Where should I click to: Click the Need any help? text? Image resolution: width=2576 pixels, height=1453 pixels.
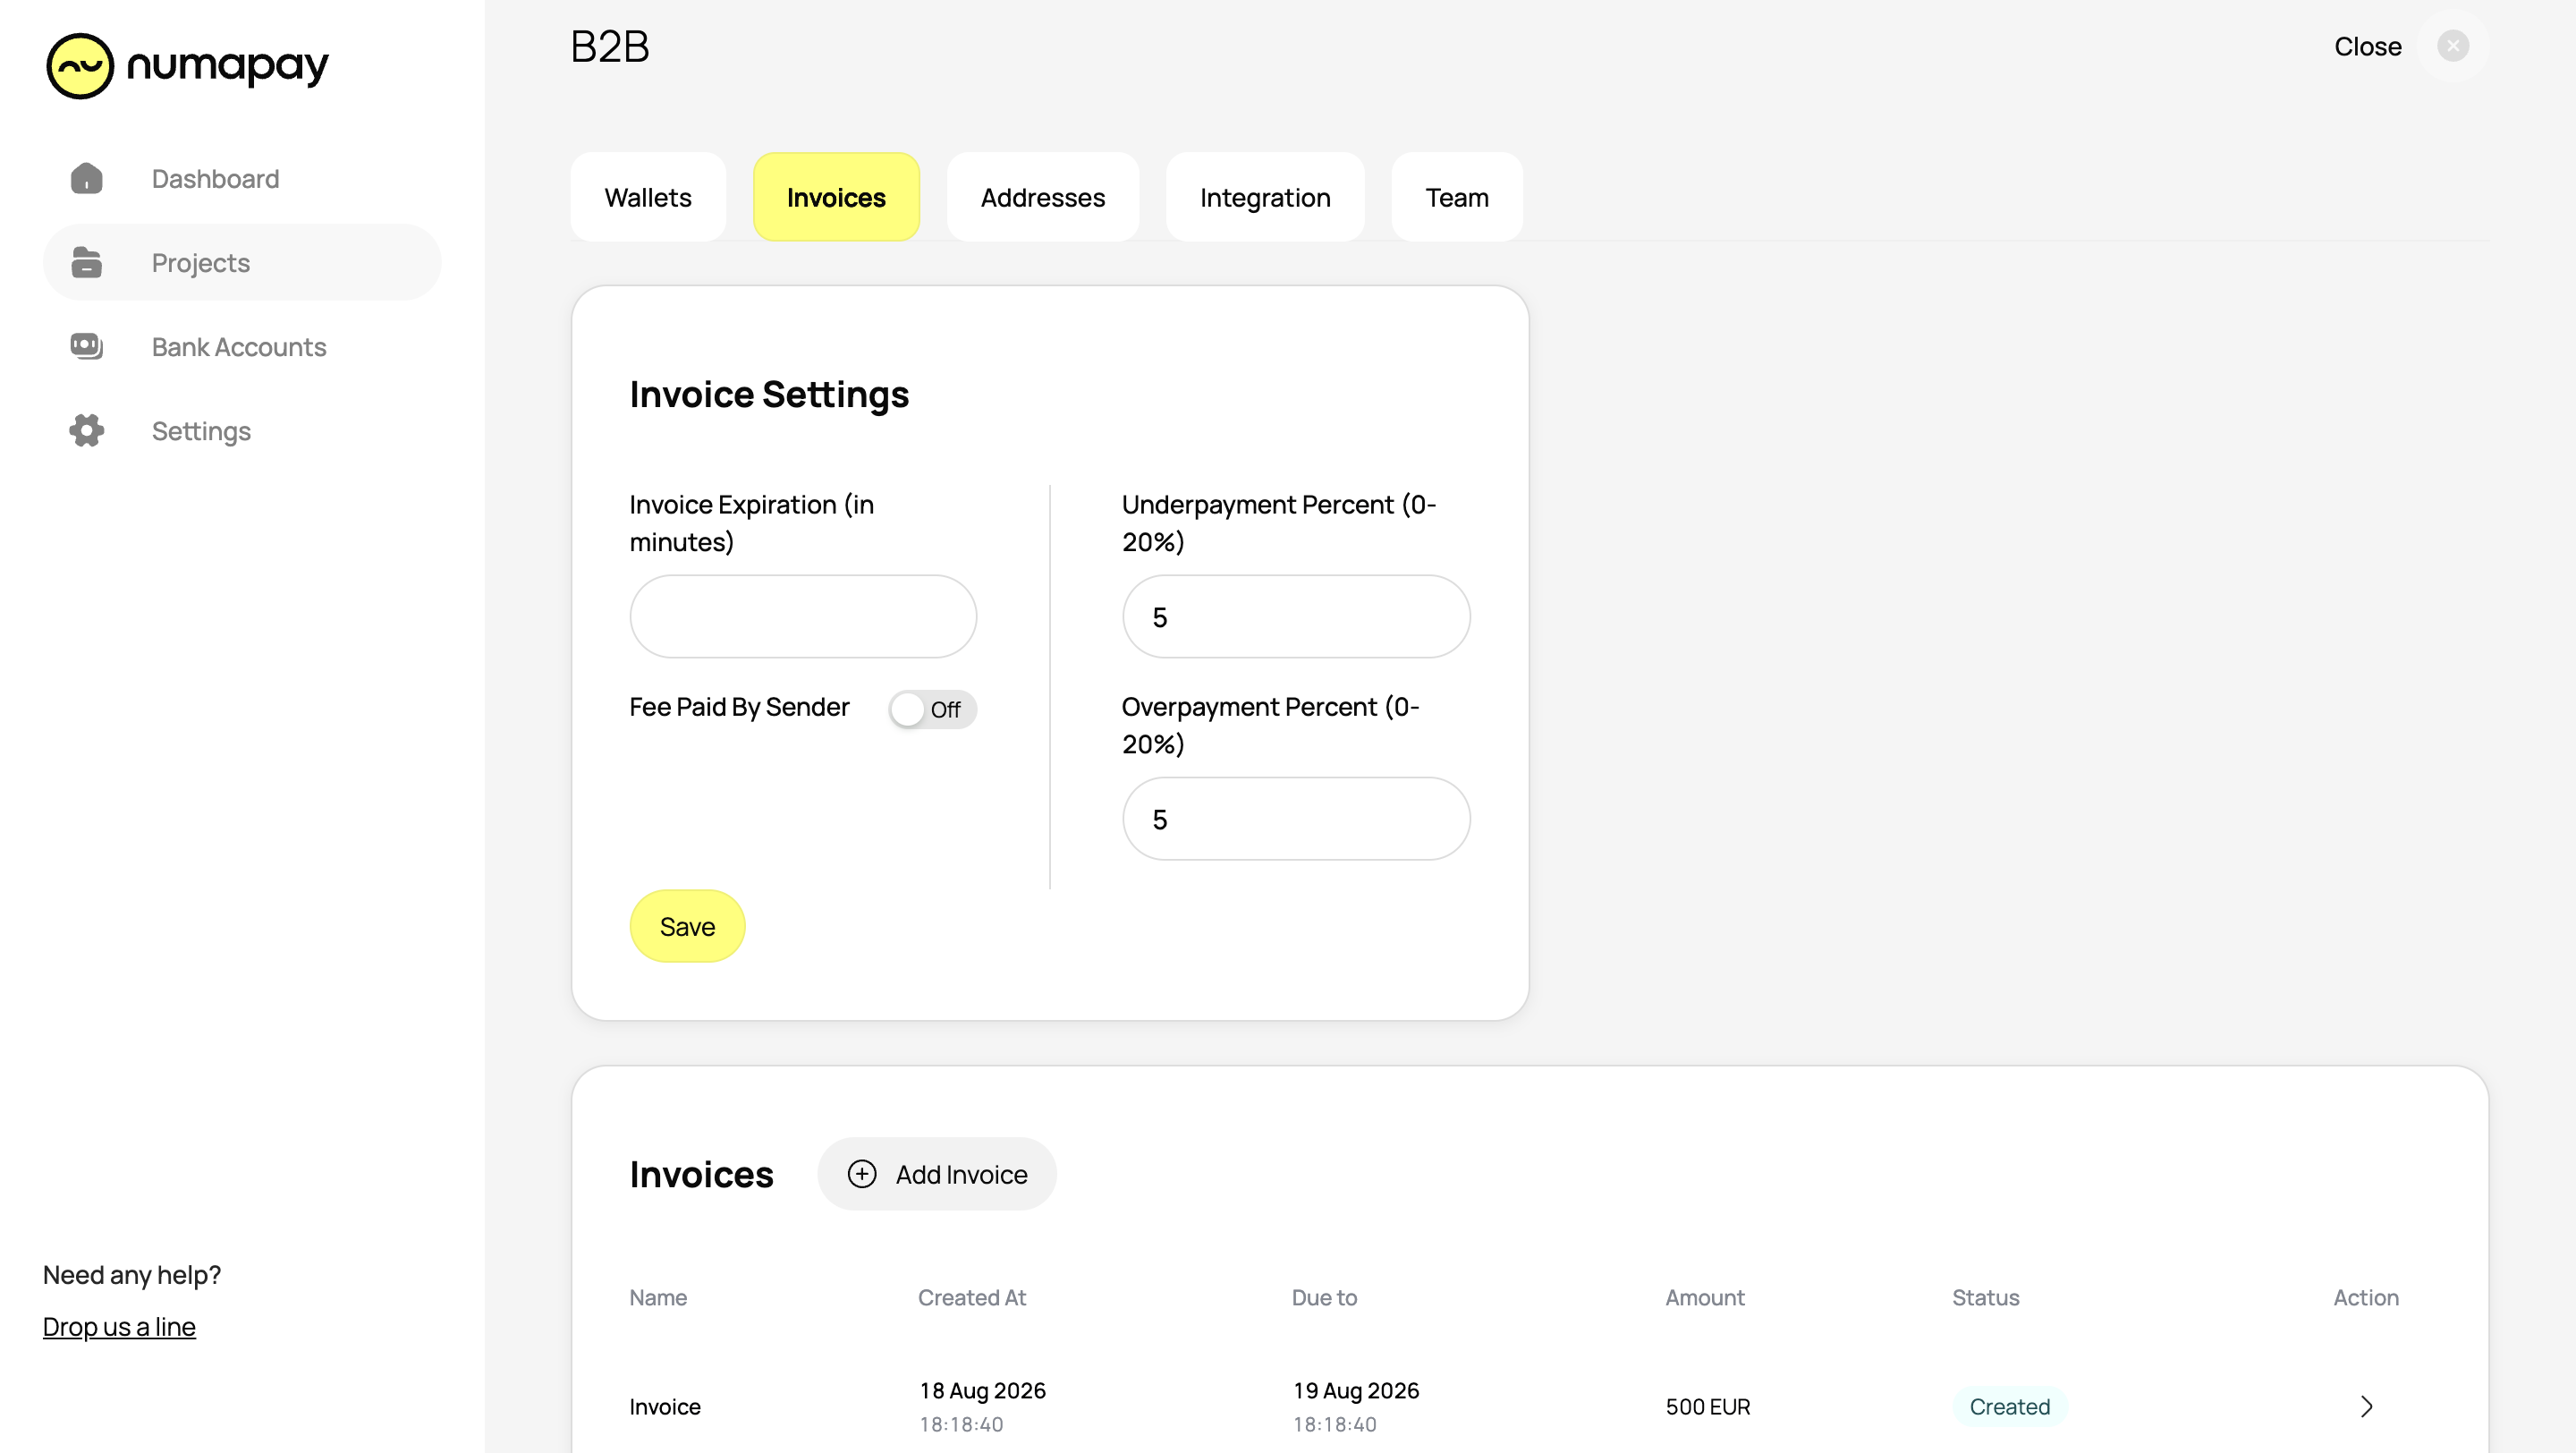132,1274
